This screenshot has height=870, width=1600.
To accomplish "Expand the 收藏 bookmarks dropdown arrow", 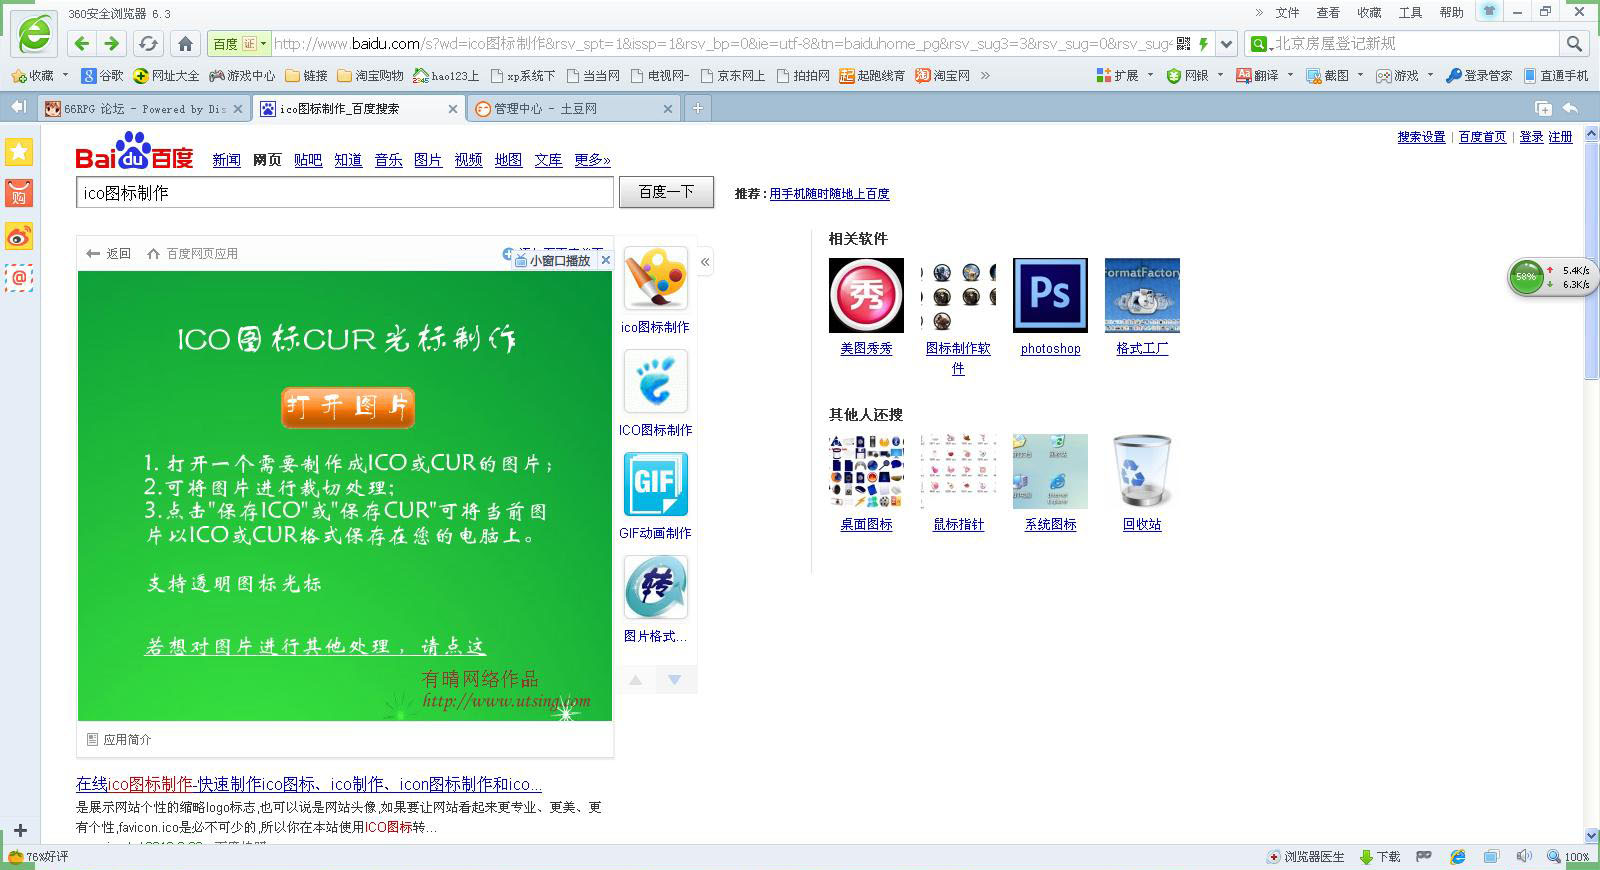I will click(65, 75).
